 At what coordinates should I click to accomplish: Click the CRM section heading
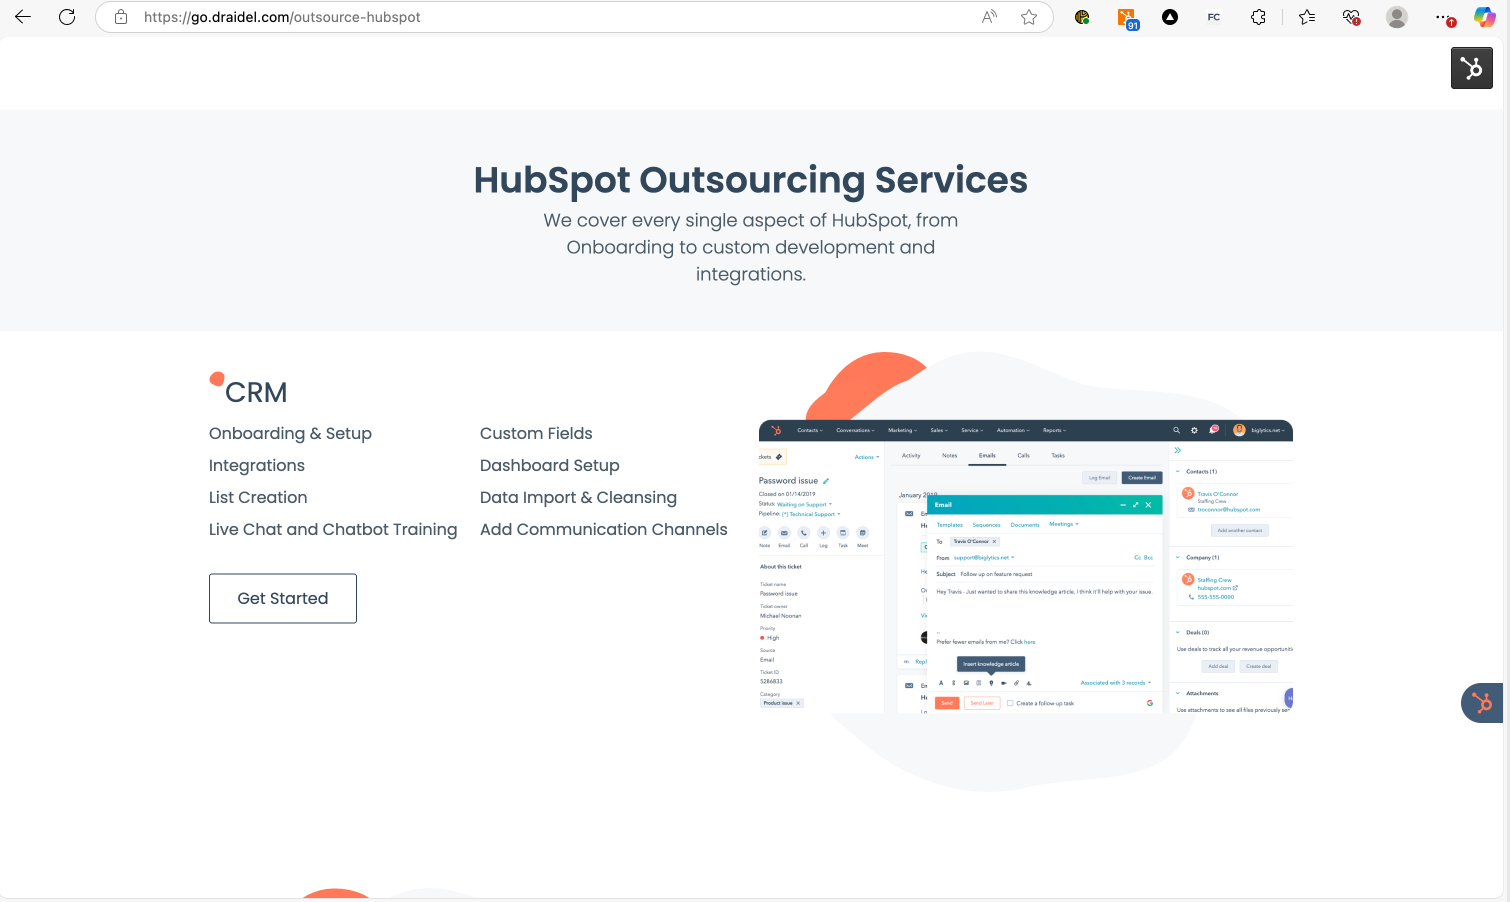256,392
